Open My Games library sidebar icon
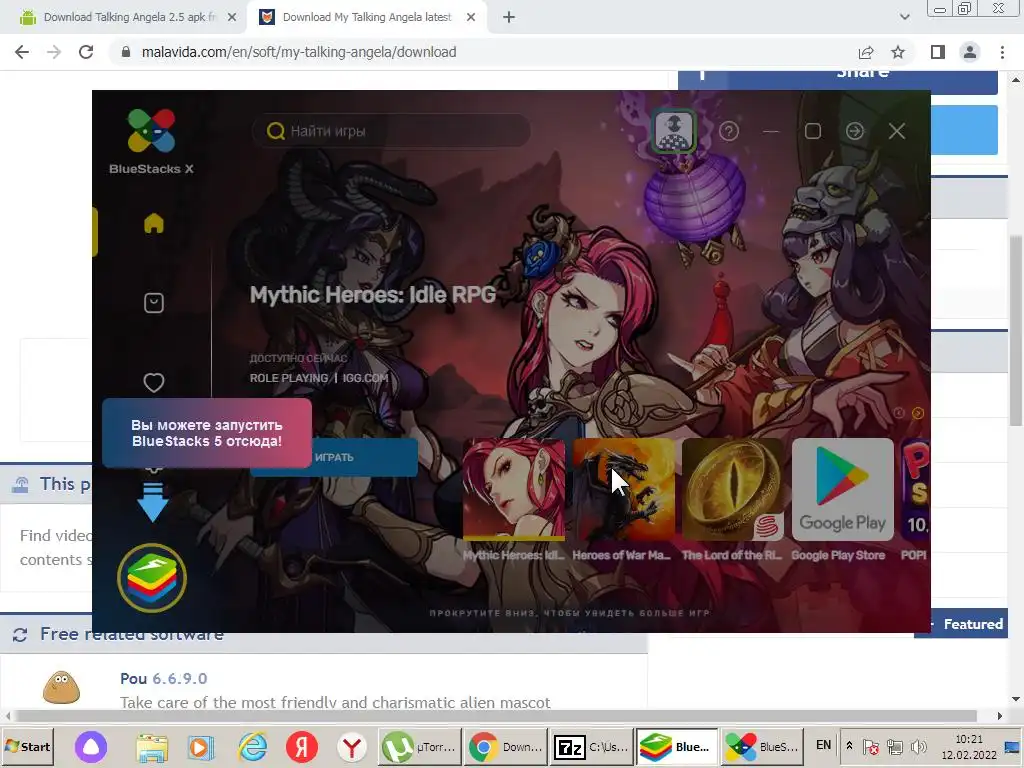This screenshot has width=1024, height=768. click(x=153, y=303)
